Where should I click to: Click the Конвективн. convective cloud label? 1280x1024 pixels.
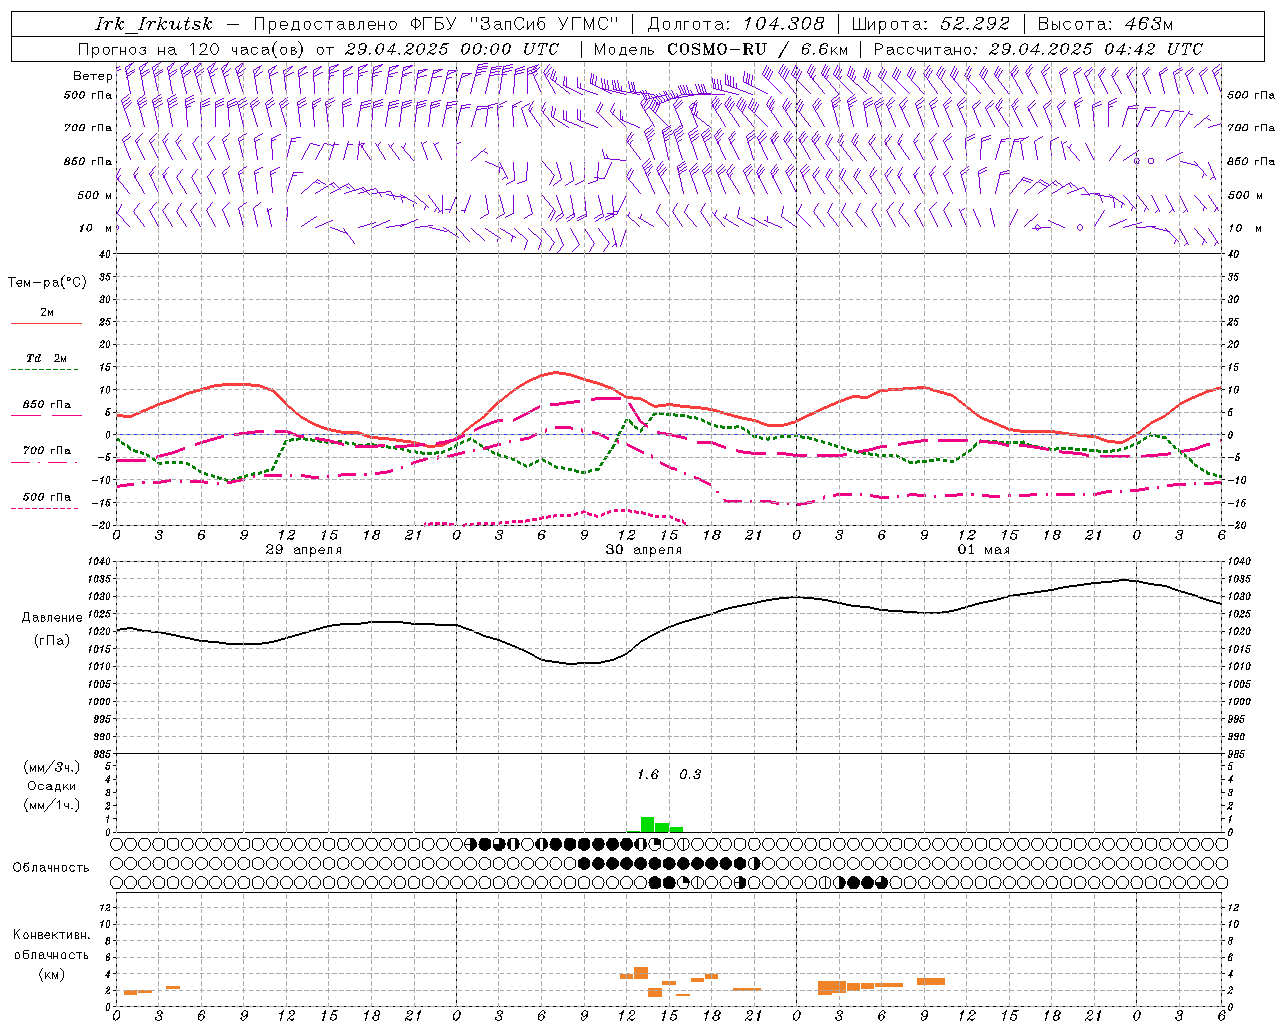[x=51, y=935]
